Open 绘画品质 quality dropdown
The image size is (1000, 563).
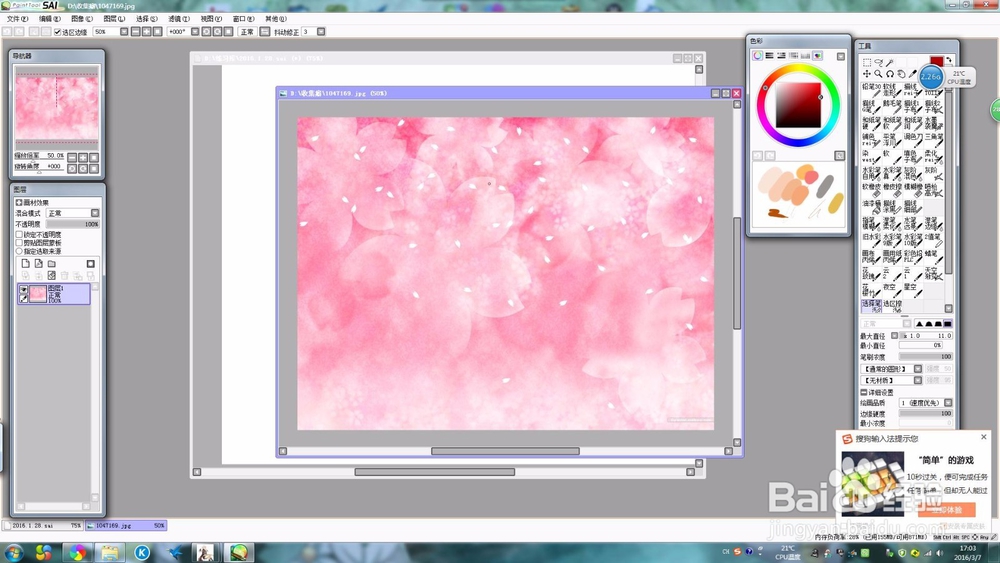(948, 402)
